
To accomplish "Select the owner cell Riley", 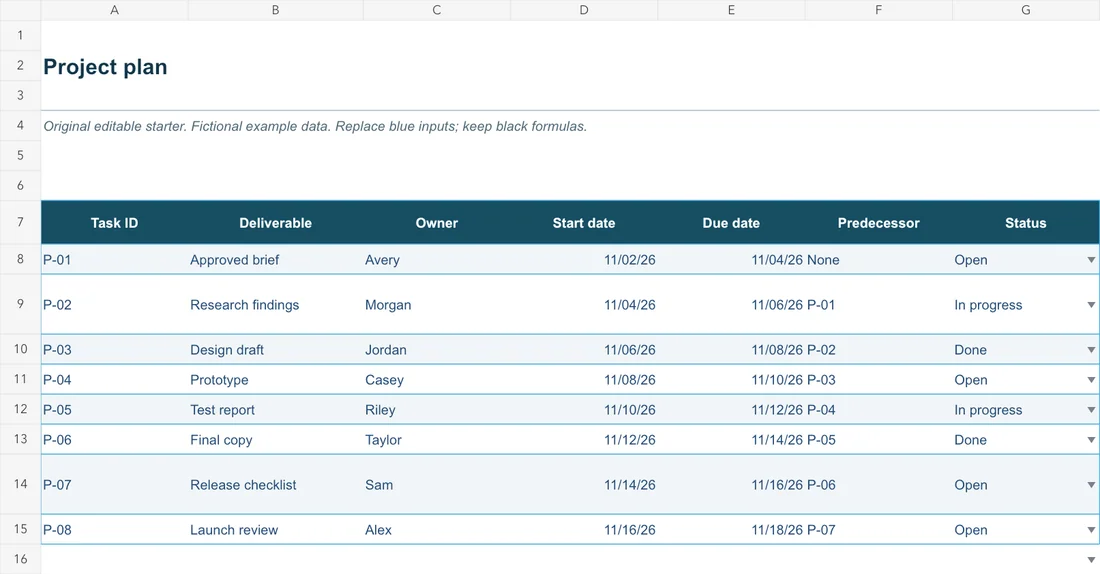I will 437,410.
